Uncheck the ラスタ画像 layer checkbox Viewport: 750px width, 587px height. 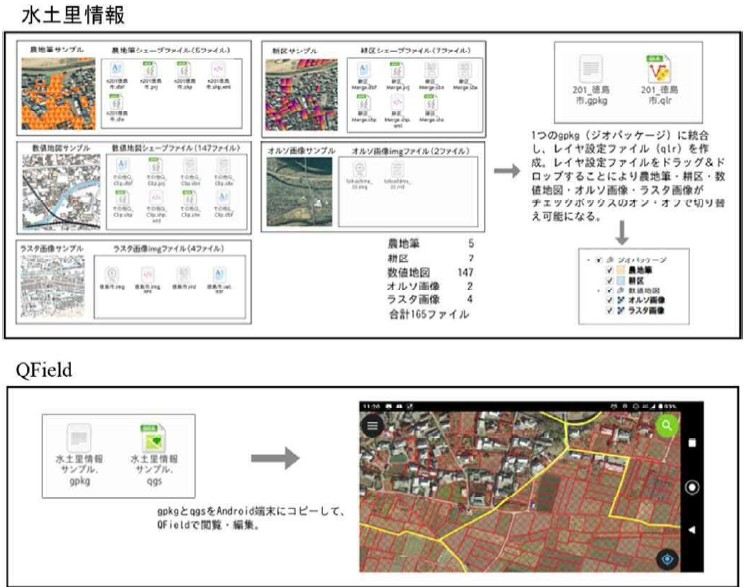pos(609,310)
